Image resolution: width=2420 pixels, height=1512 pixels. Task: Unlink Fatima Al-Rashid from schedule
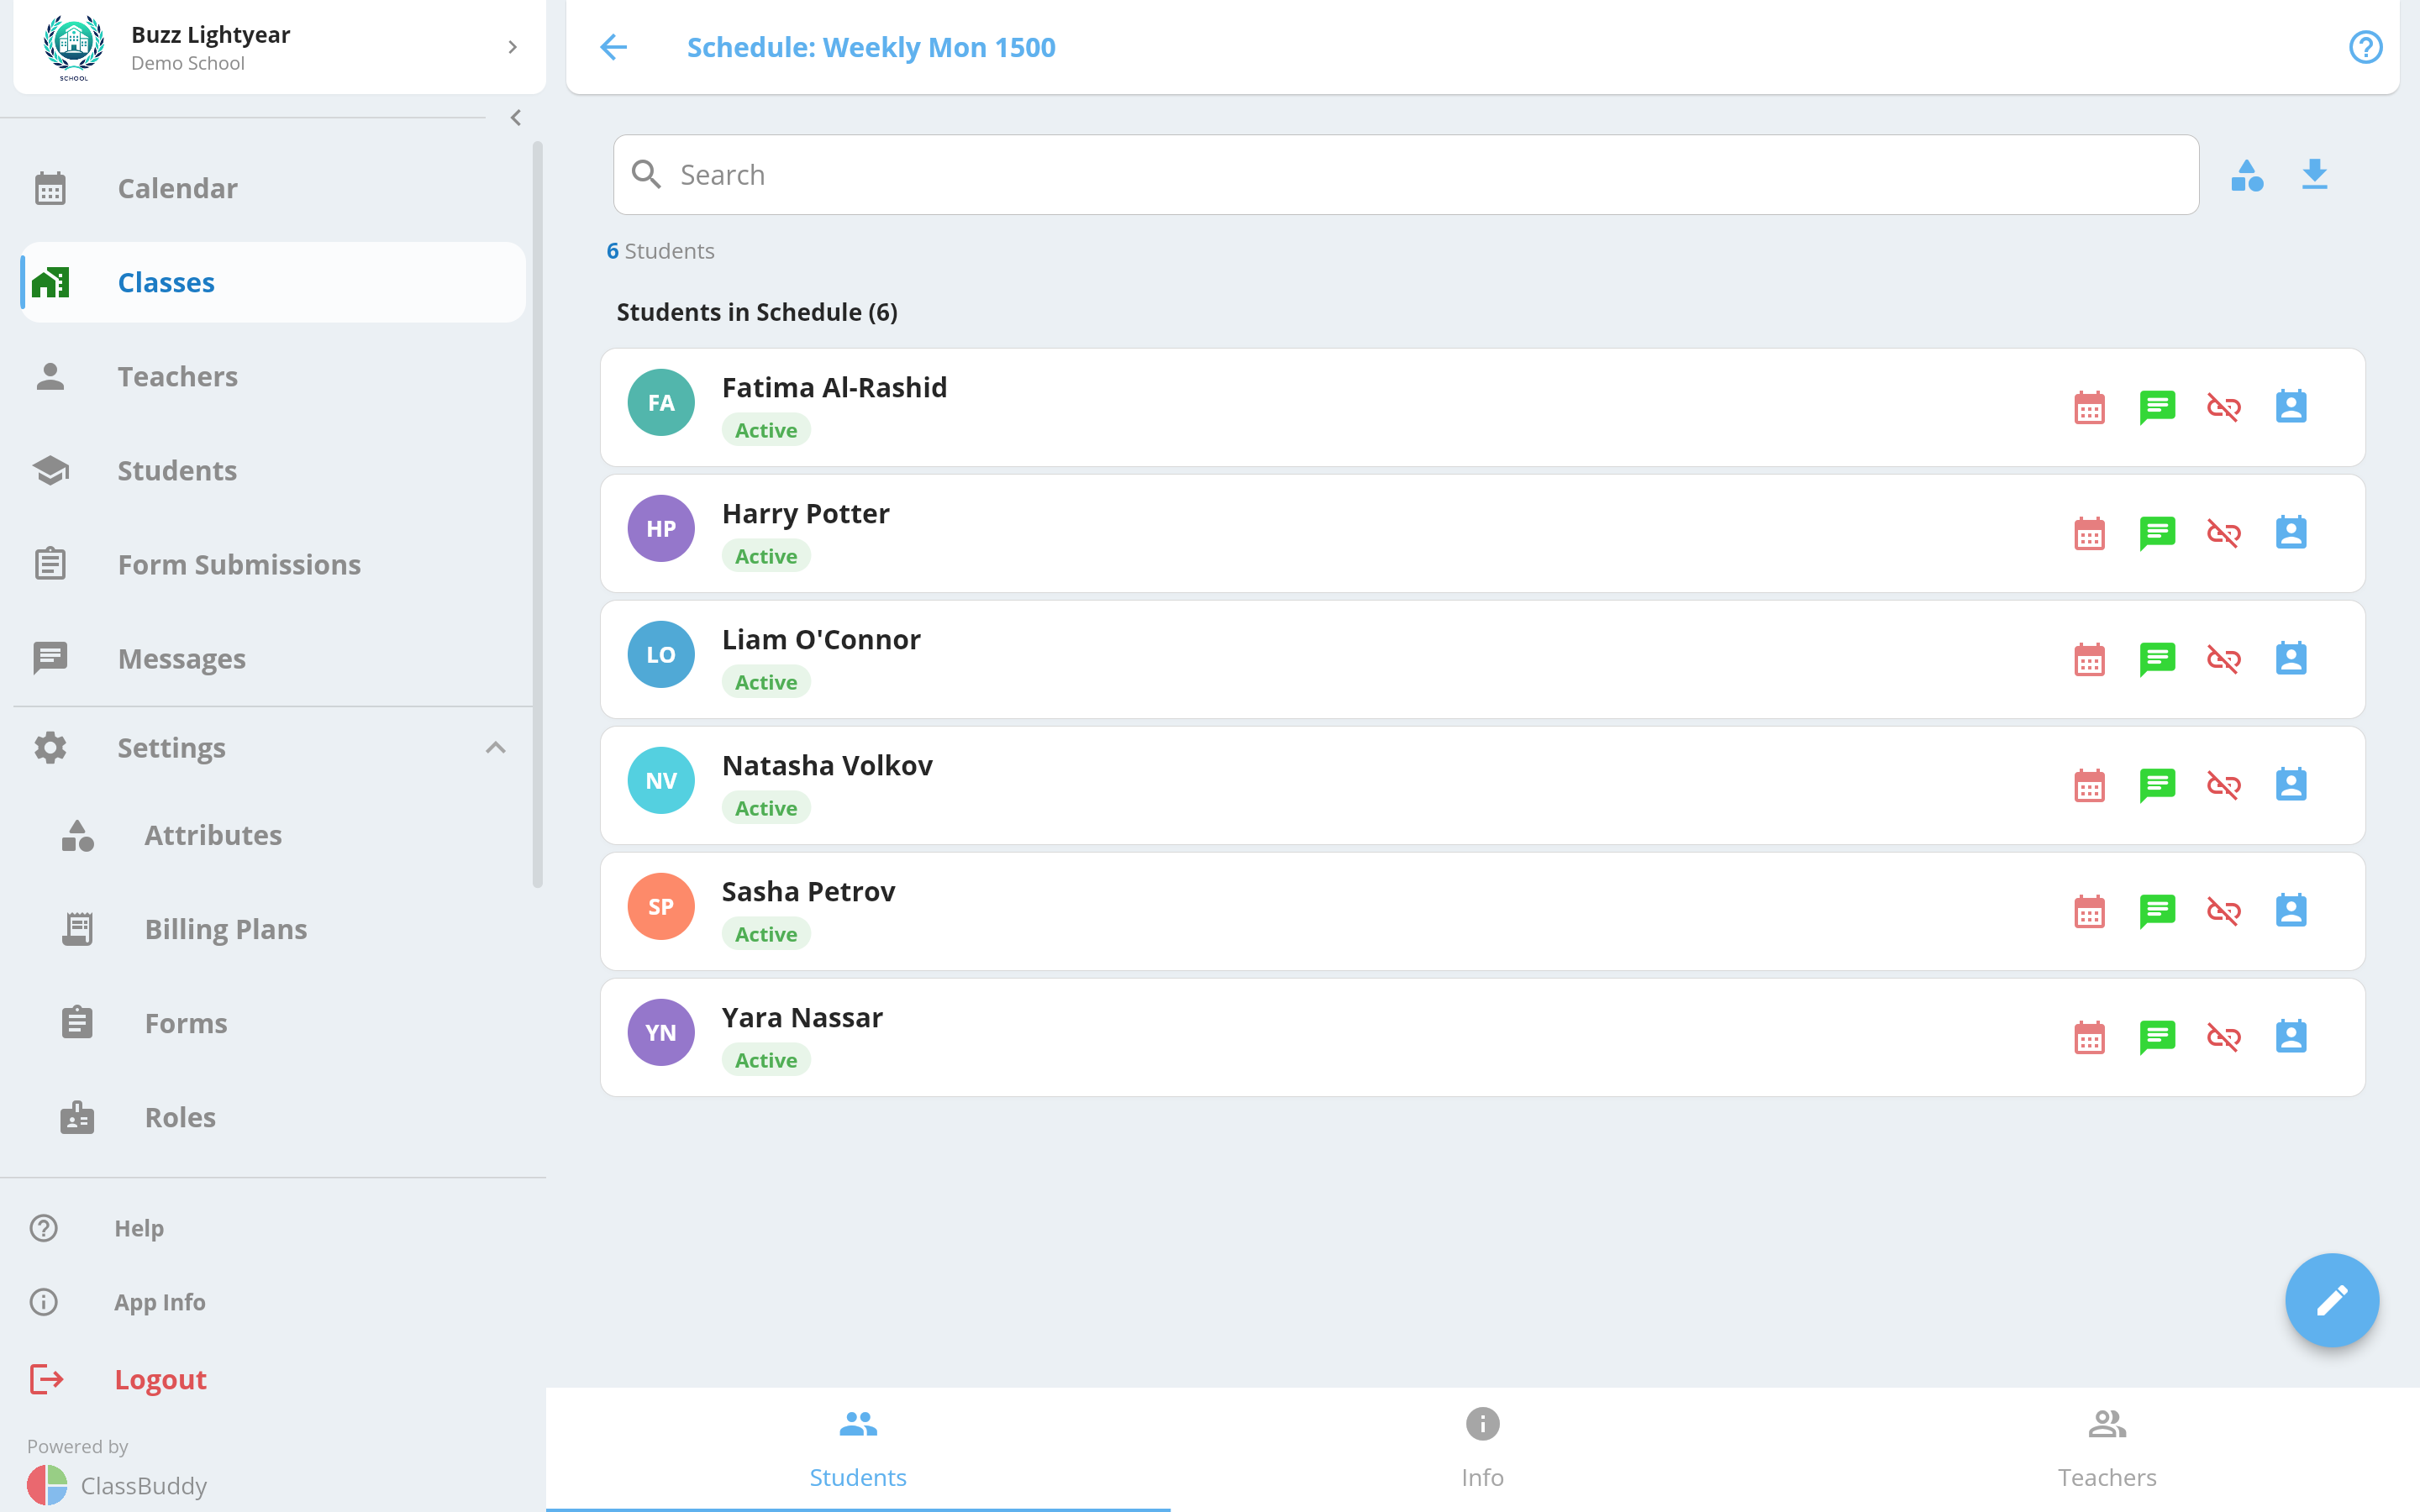[2224, 407]
